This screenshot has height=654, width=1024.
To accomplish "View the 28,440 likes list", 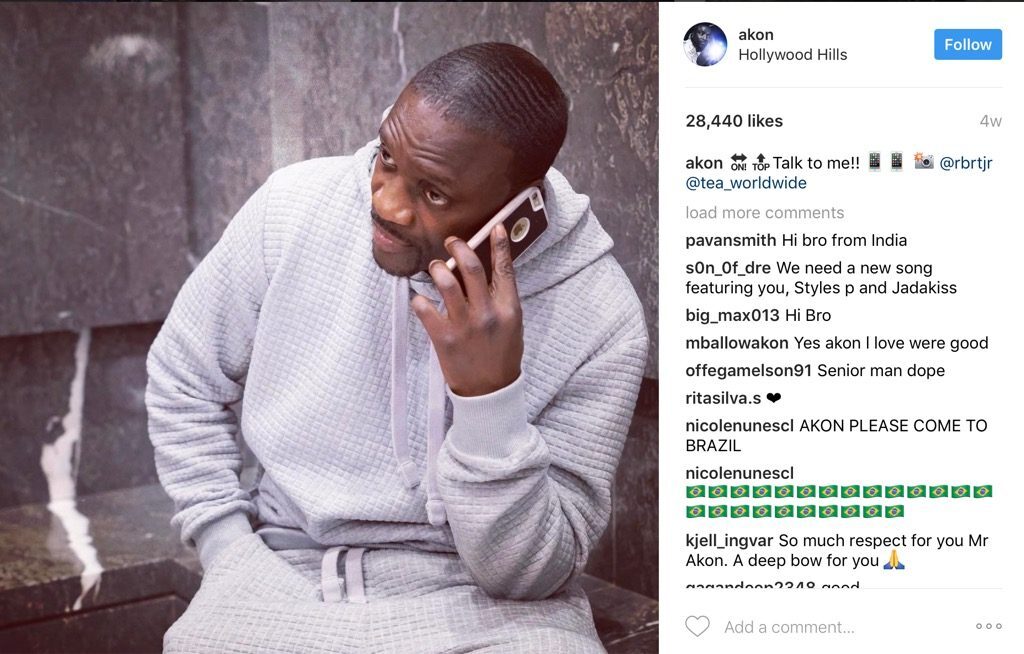I will coord(734,121).
